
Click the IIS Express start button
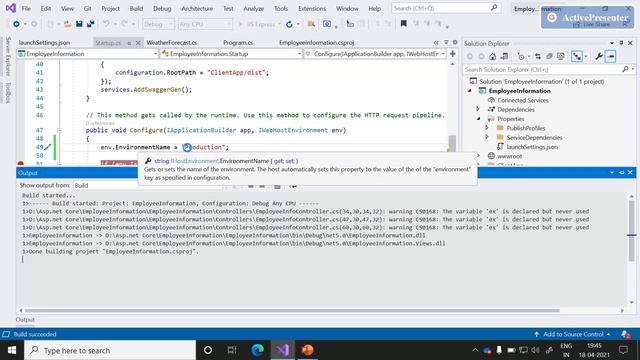click(257, 24)
